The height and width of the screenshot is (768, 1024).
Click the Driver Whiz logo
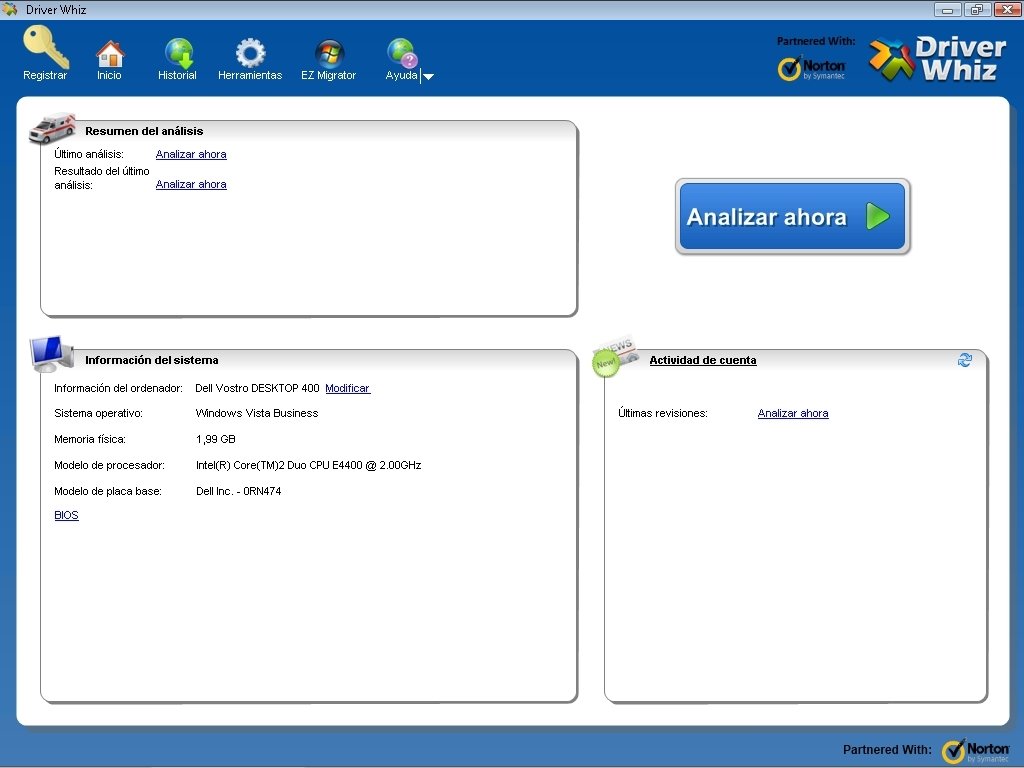coord(937,59)
